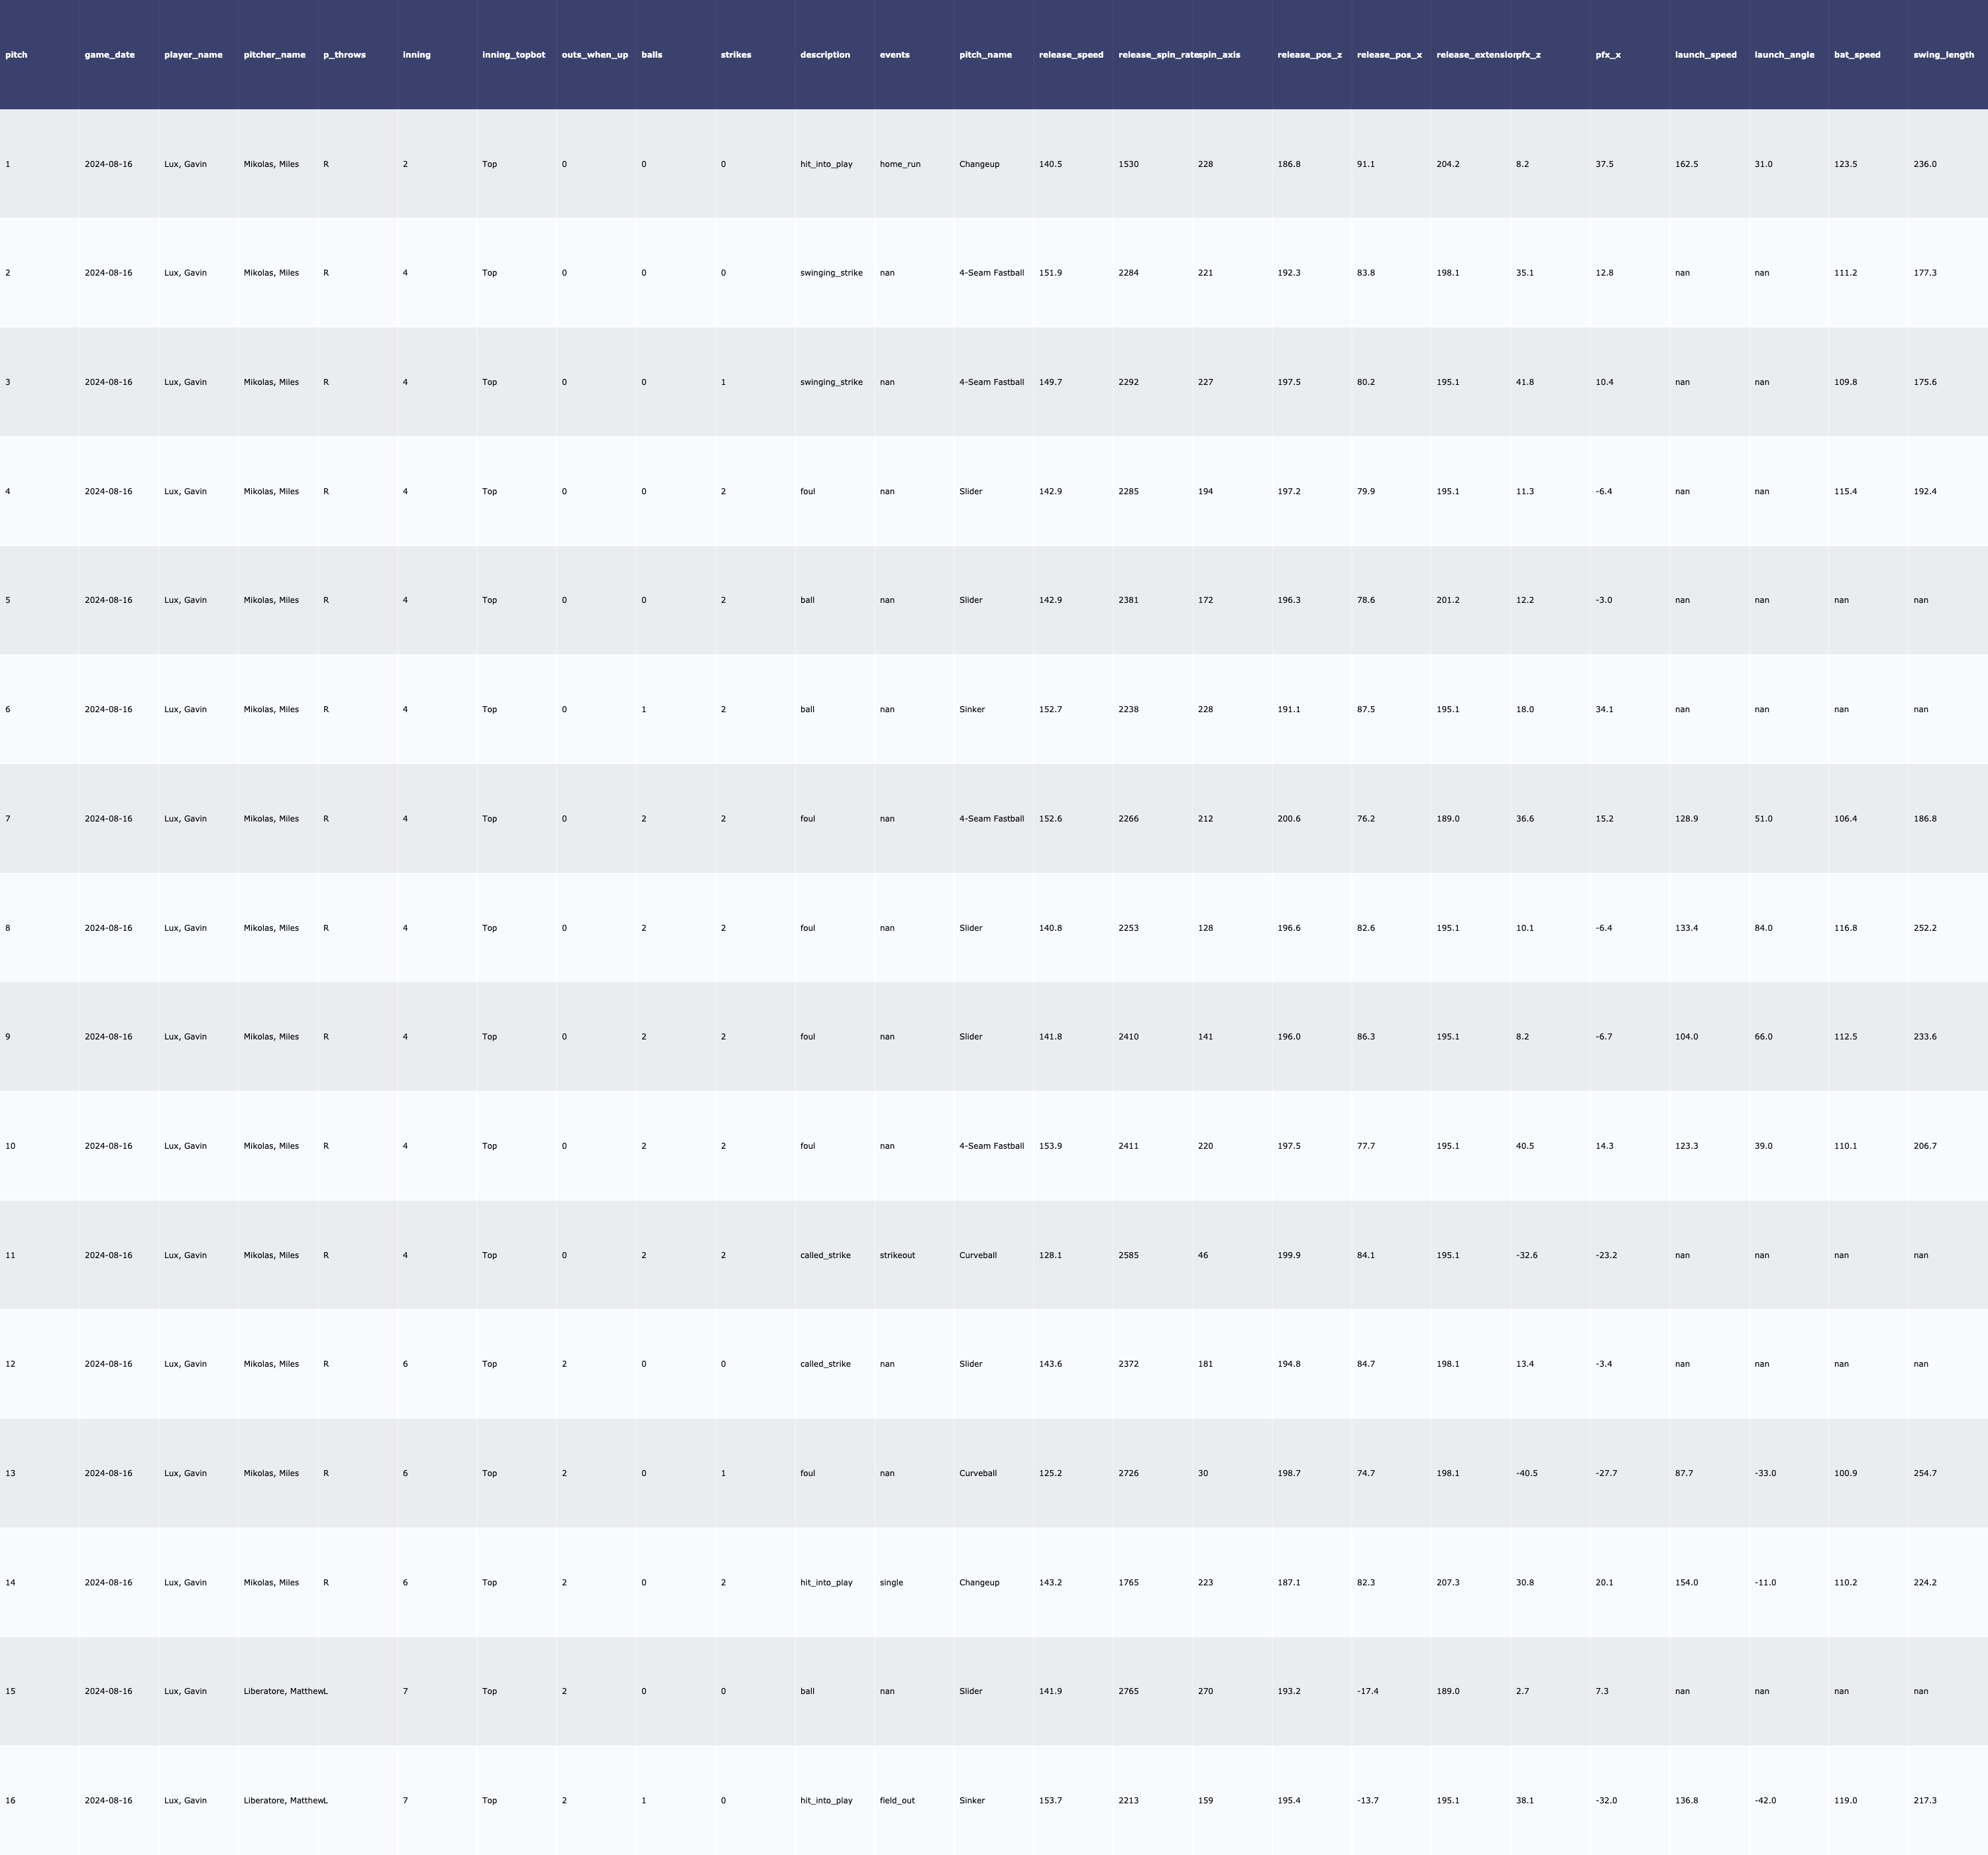Image resolution: width=1988 pixels, height=1855 pixels.
Task: Select the home_run cell in row 1
Action: [x=900, y=164]
